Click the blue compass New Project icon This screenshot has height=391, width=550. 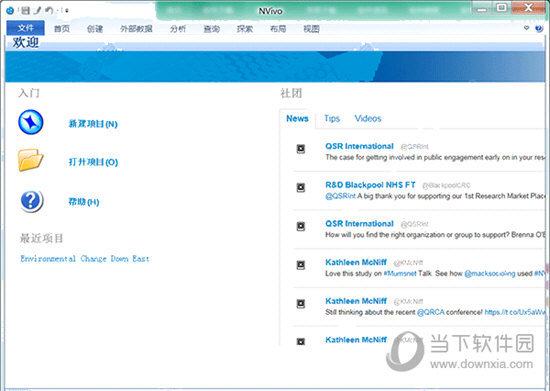coord(31,122)
